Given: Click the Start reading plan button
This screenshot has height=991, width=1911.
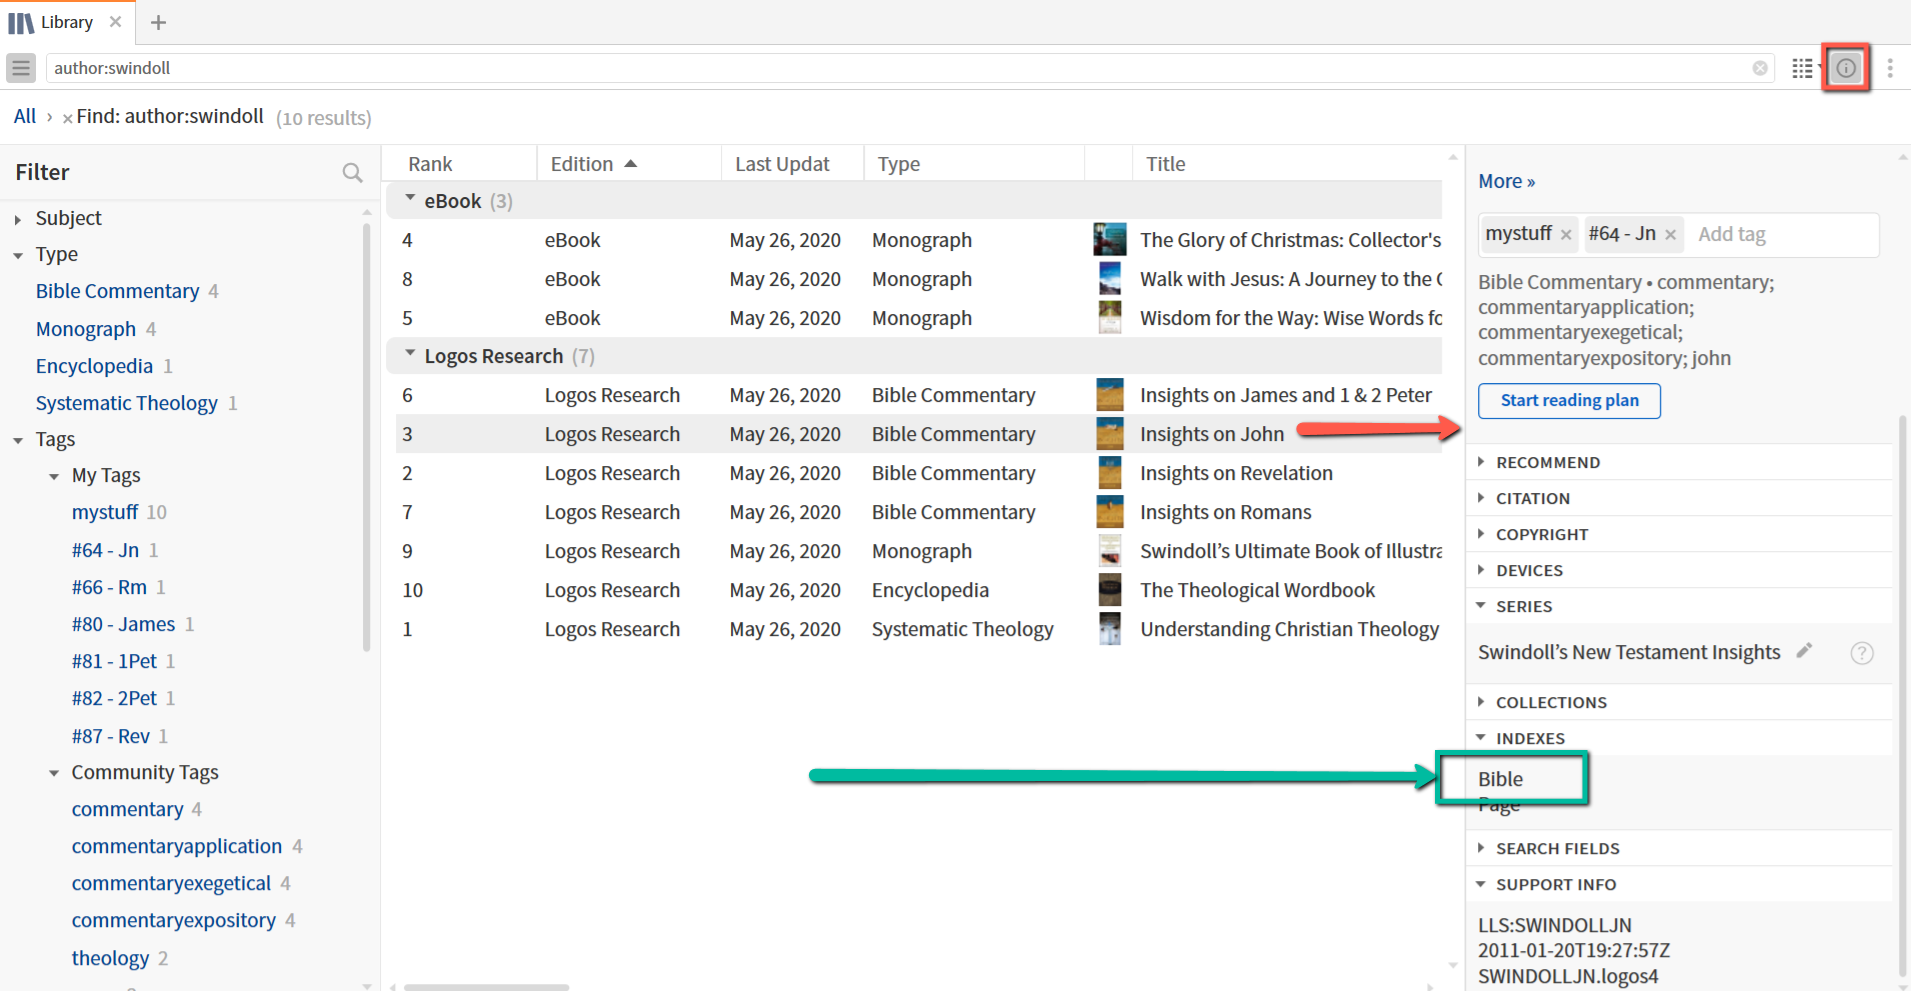Looking at the screenshot, I should click(x=1569, y=401).
